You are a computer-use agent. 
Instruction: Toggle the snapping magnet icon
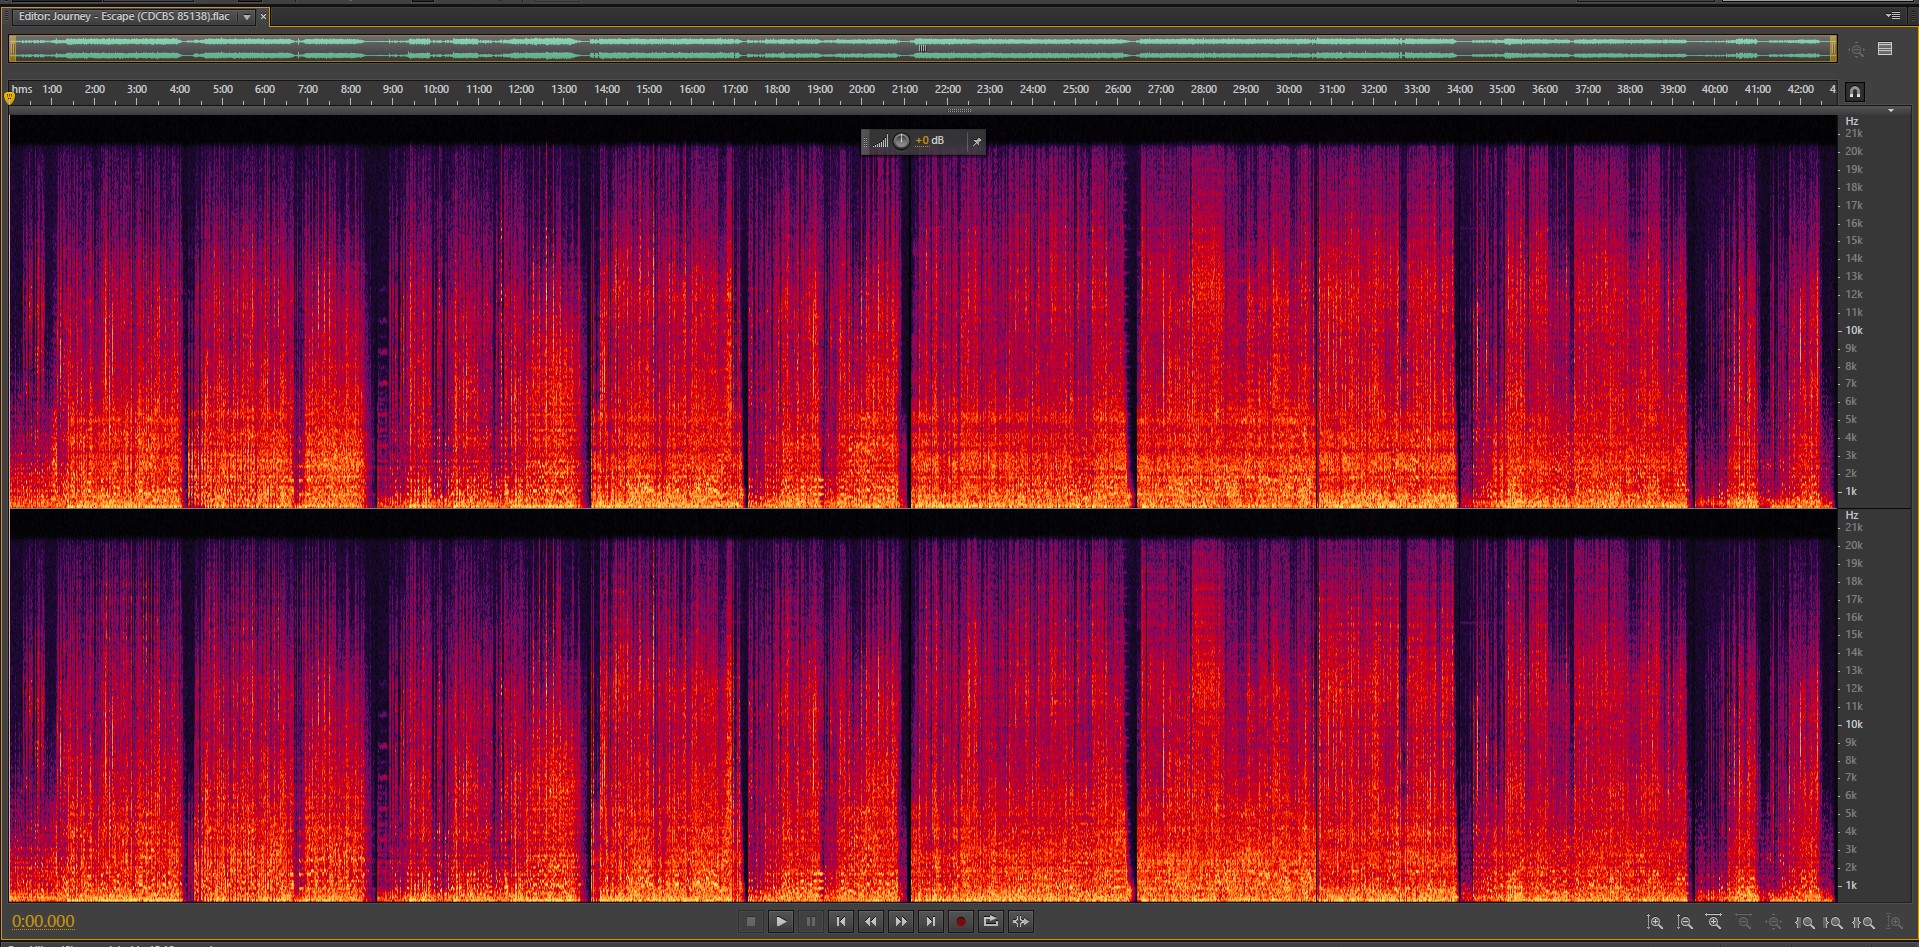(x=1854, y=92)
